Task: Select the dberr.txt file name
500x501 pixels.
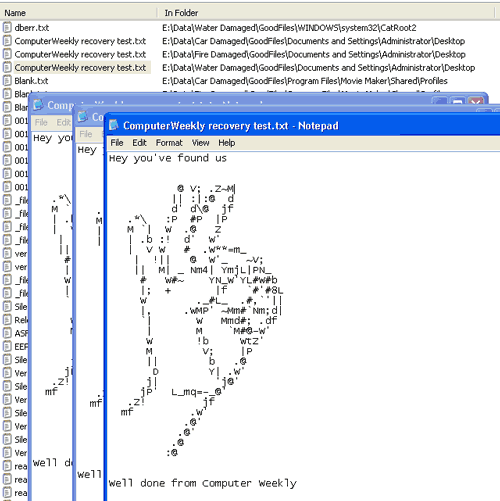Action: point(32,28)
